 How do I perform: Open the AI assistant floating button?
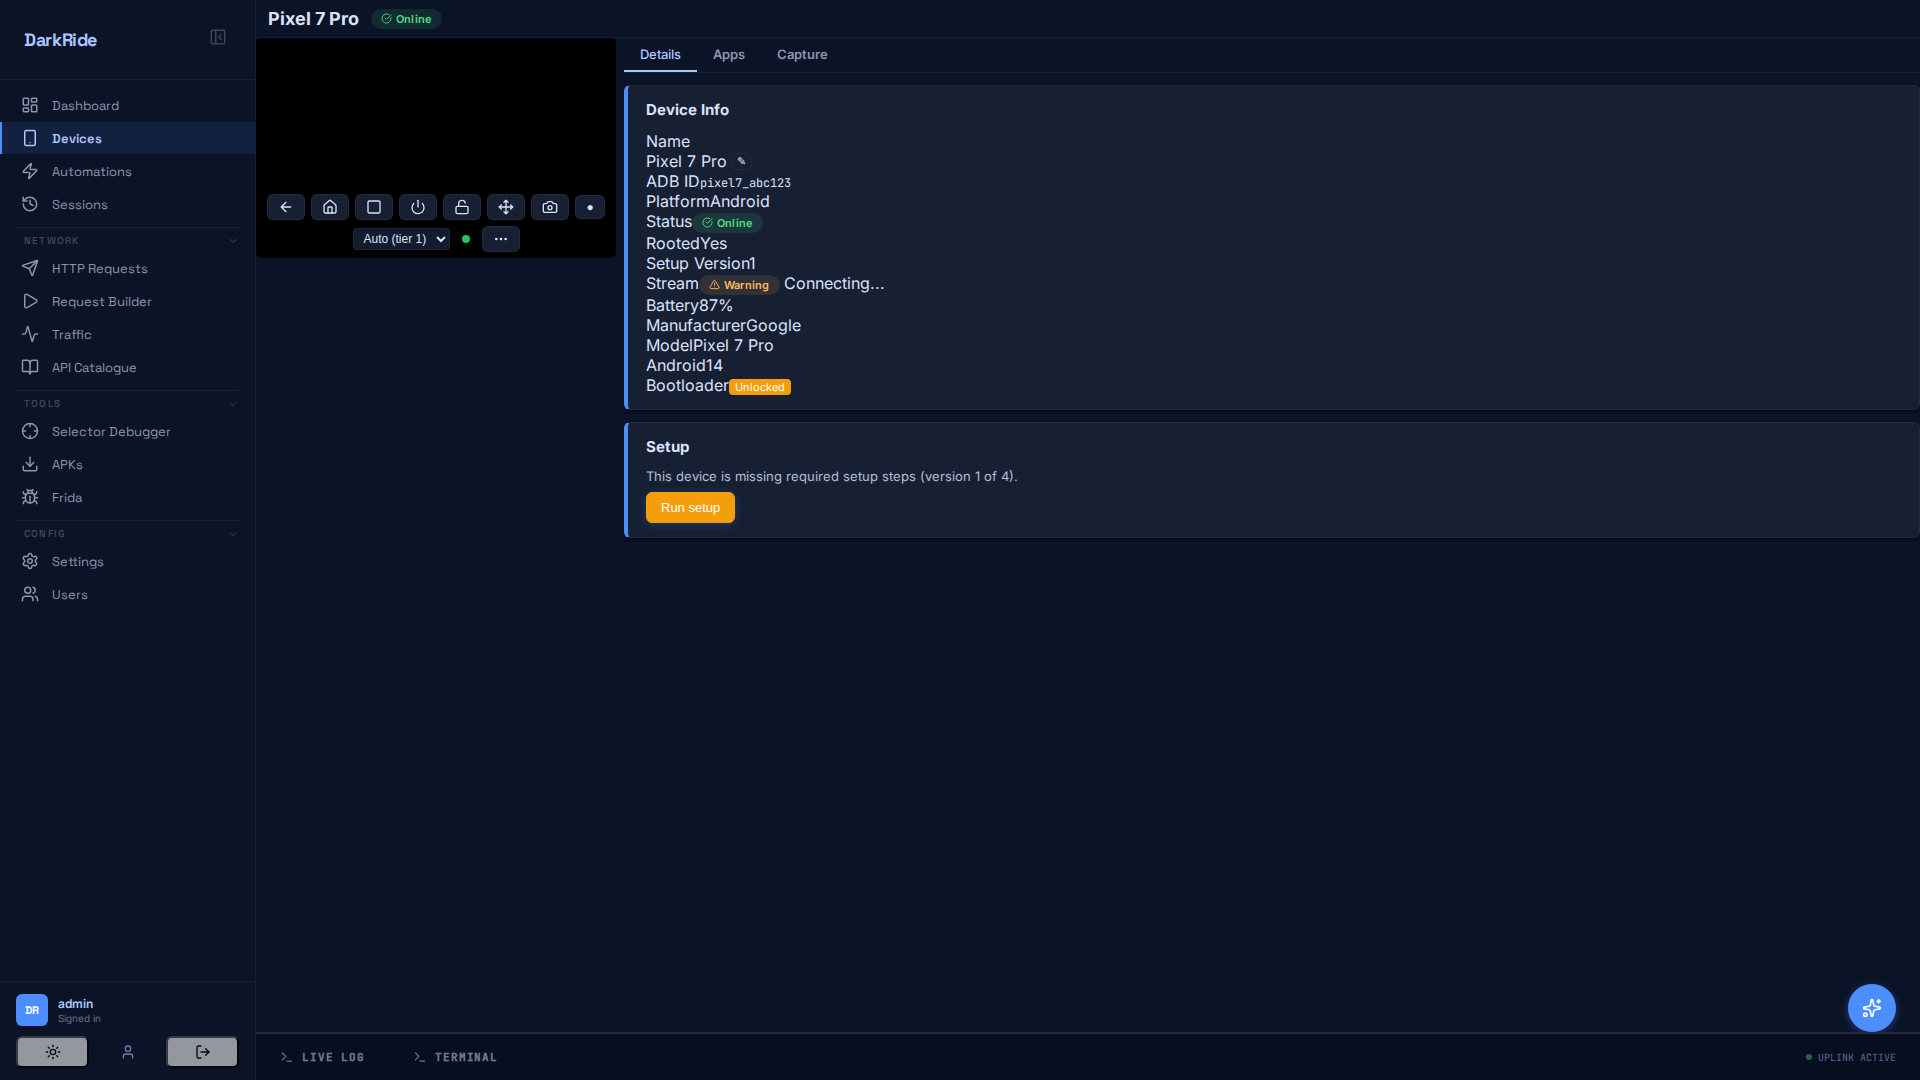click(x=1872, y=1008)
